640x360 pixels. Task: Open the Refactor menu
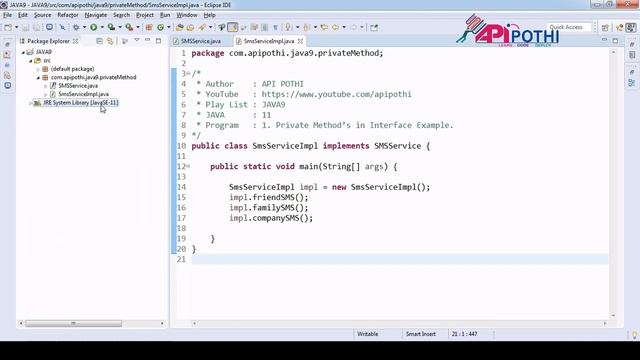point(68,15)
